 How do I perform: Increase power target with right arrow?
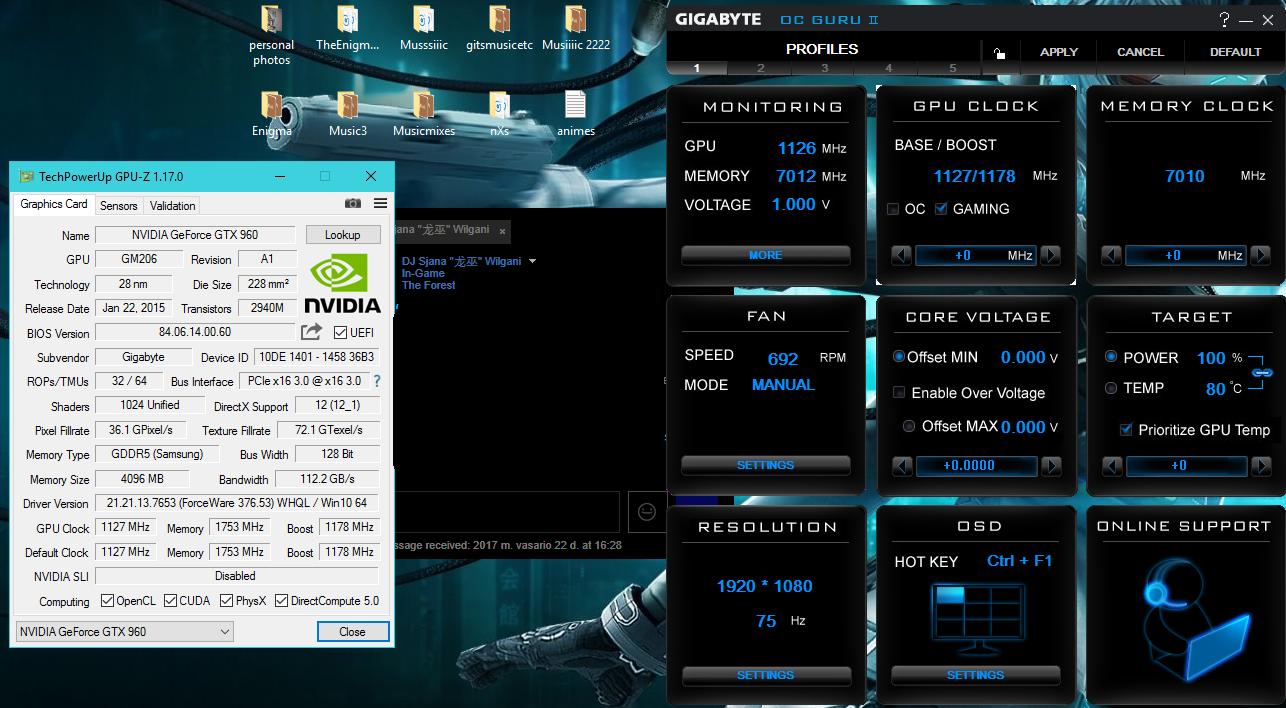tap(1260, 465)
